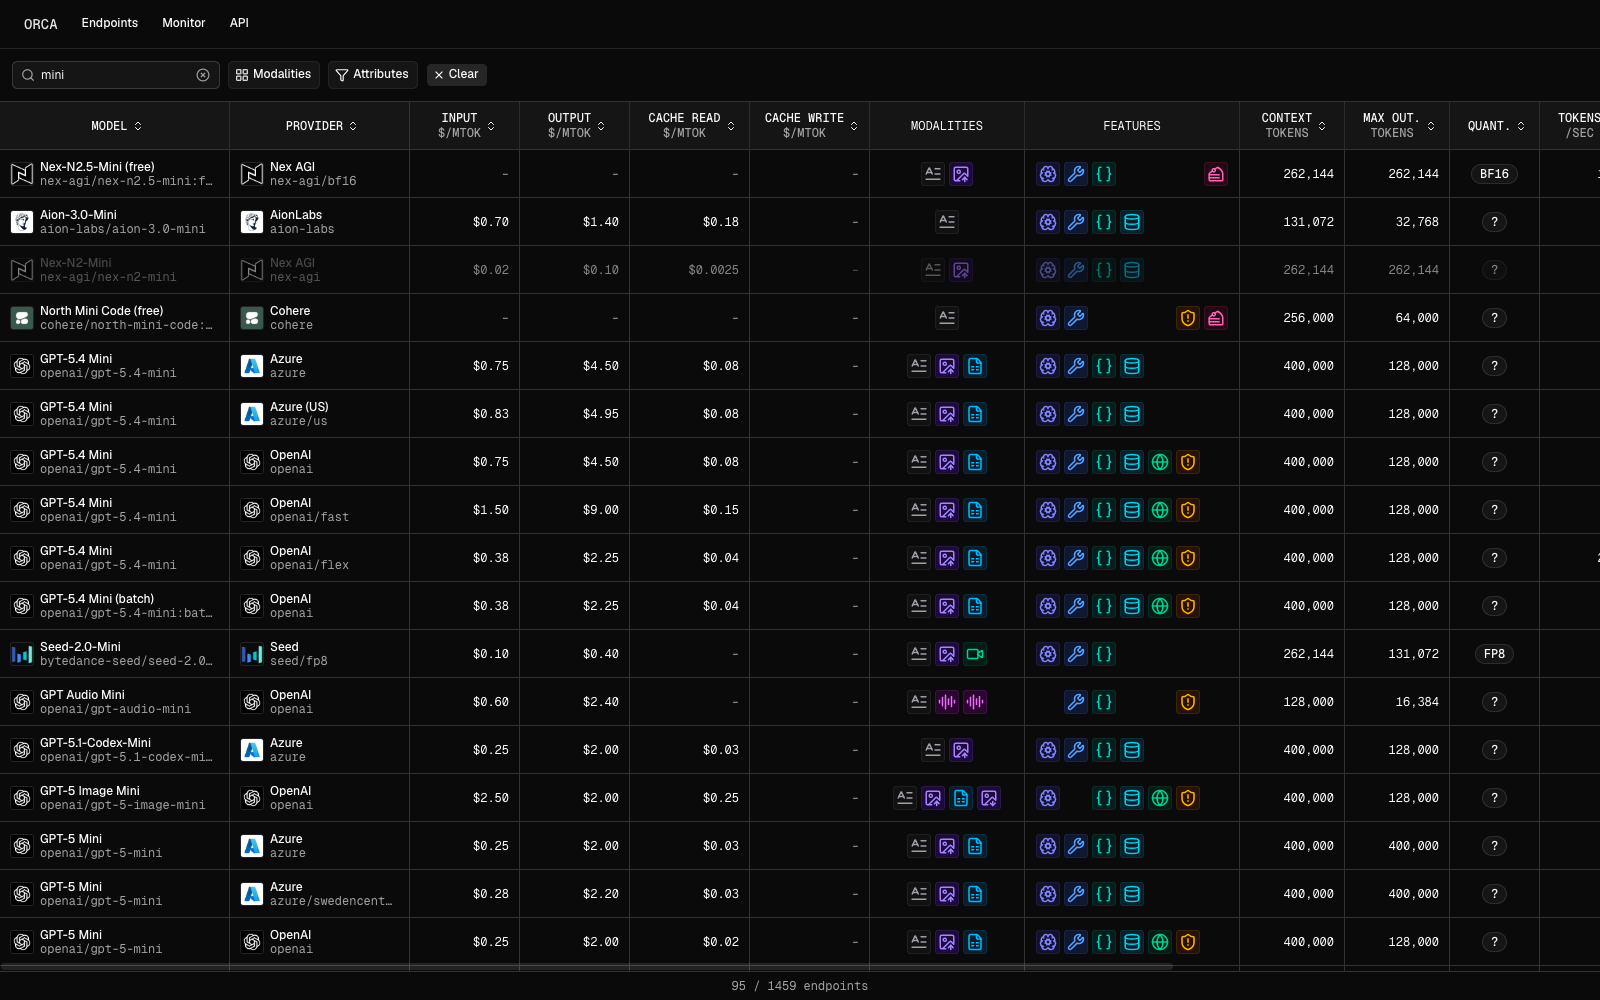Click the Clear filters button

[x=456, y=75]
